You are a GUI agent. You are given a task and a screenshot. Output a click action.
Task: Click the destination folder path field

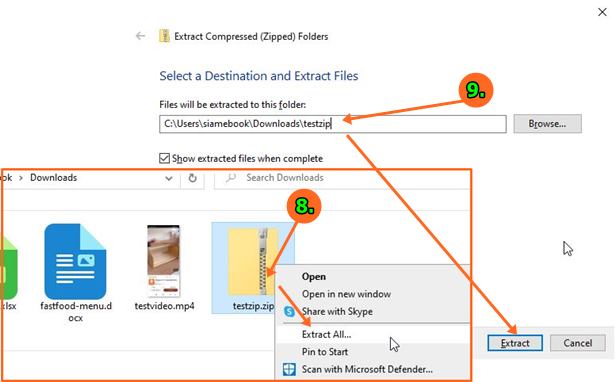pyautogui.click(x=333, y=124)
